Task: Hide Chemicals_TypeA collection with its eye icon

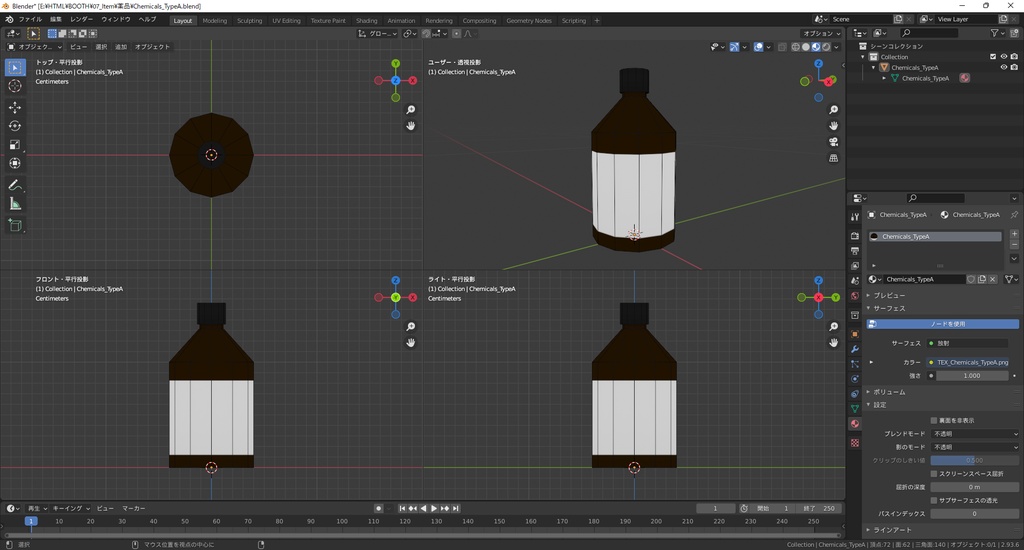Action: coord(1003,67)
